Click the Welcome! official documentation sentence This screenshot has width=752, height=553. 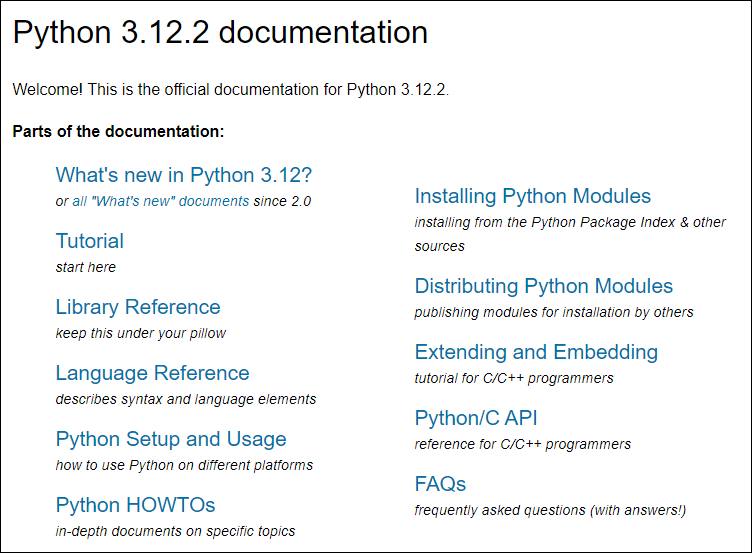(231, 90)
